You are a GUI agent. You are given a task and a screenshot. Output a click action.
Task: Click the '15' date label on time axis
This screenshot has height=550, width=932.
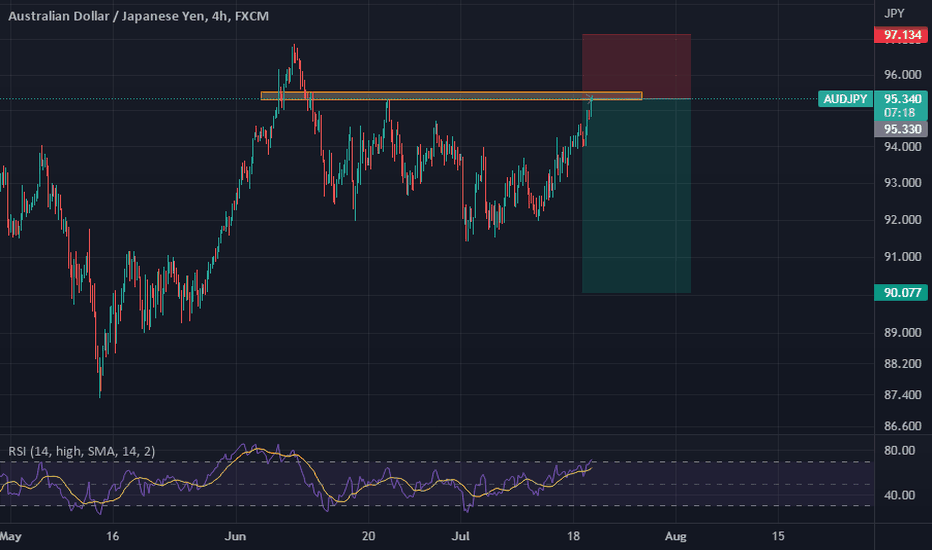pyautogui.click(x=778, y=536)
